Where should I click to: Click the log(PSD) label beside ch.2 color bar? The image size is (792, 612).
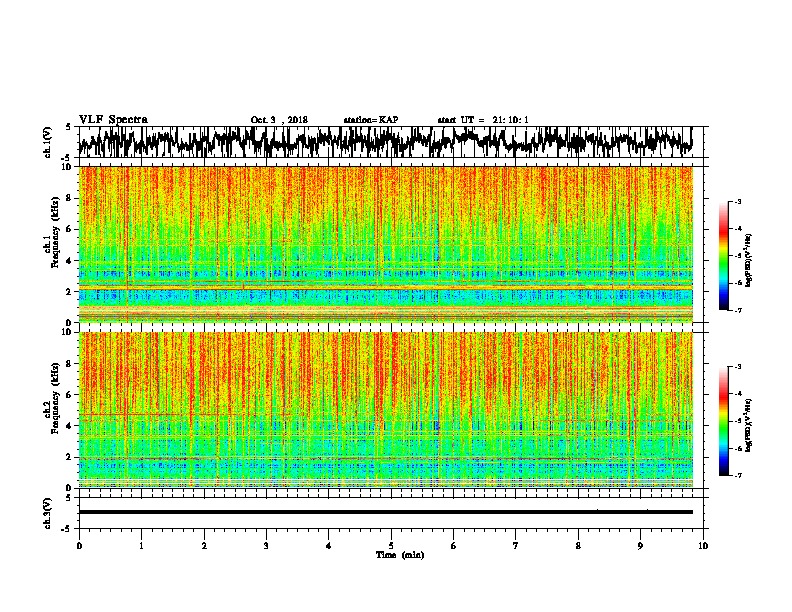click(x=749, y=425)
